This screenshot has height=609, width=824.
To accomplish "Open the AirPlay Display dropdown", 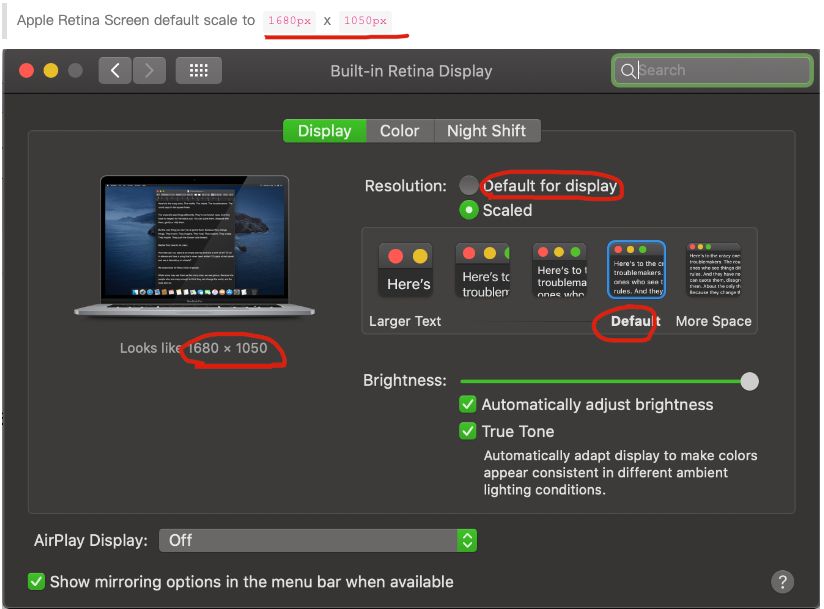I will coord(318,540).
